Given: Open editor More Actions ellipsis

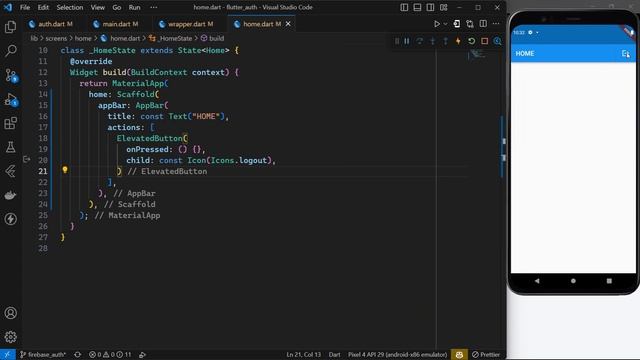Looking at the screenshot, I should [496, 24].
